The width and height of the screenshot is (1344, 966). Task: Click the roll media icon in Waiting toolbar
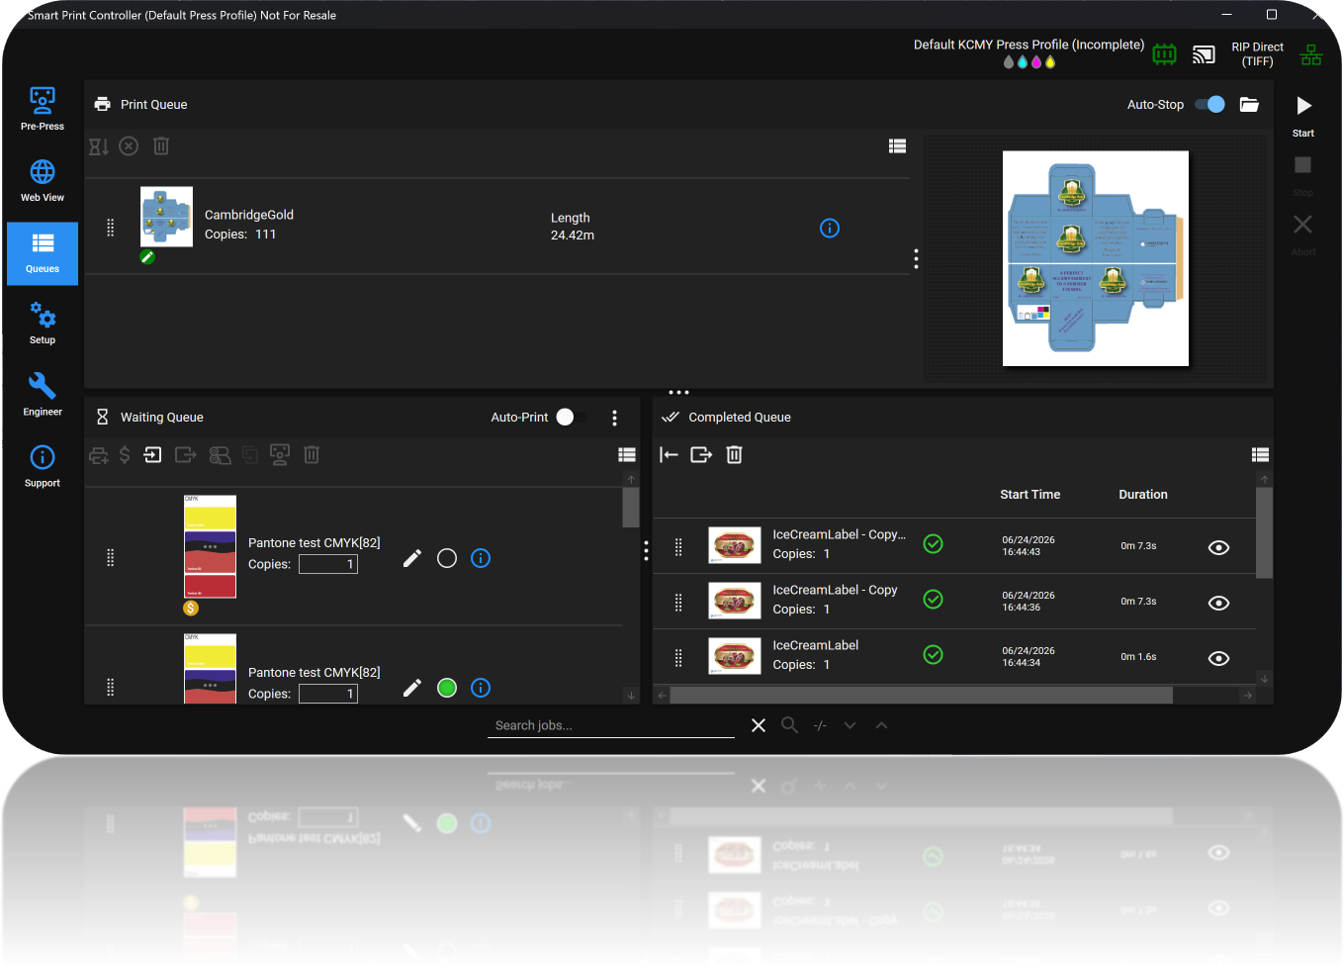[220, 455]
